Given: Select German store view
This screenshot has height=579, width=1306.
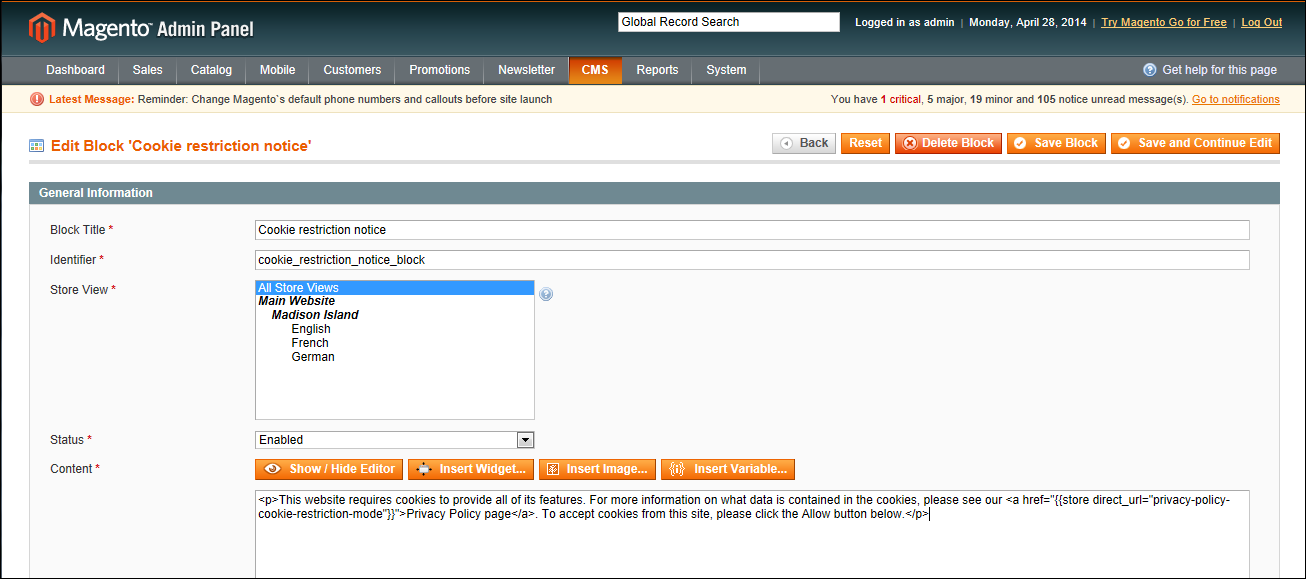Looking at the screenshot, I should pyautogui.click(x=313, y=357).
